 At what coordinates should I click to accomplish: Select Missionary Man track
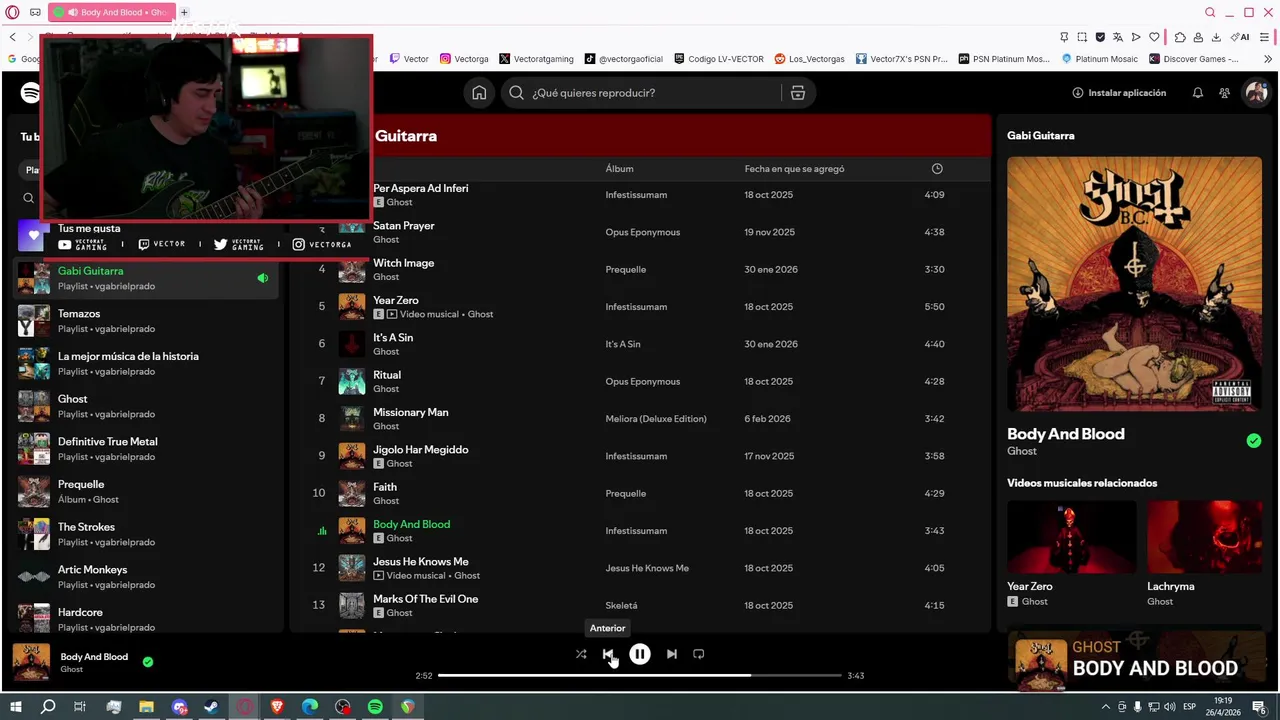pyautogui.click(x=640, y=419)
